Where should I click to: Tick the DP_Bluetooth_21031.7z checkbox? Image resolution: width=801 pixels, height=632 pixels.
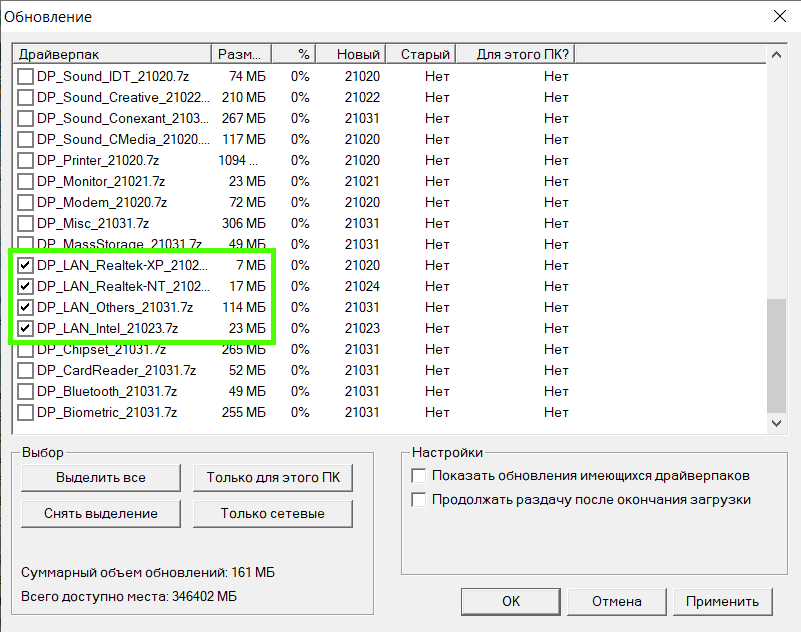pyautogui.click(x=25, y=391)
